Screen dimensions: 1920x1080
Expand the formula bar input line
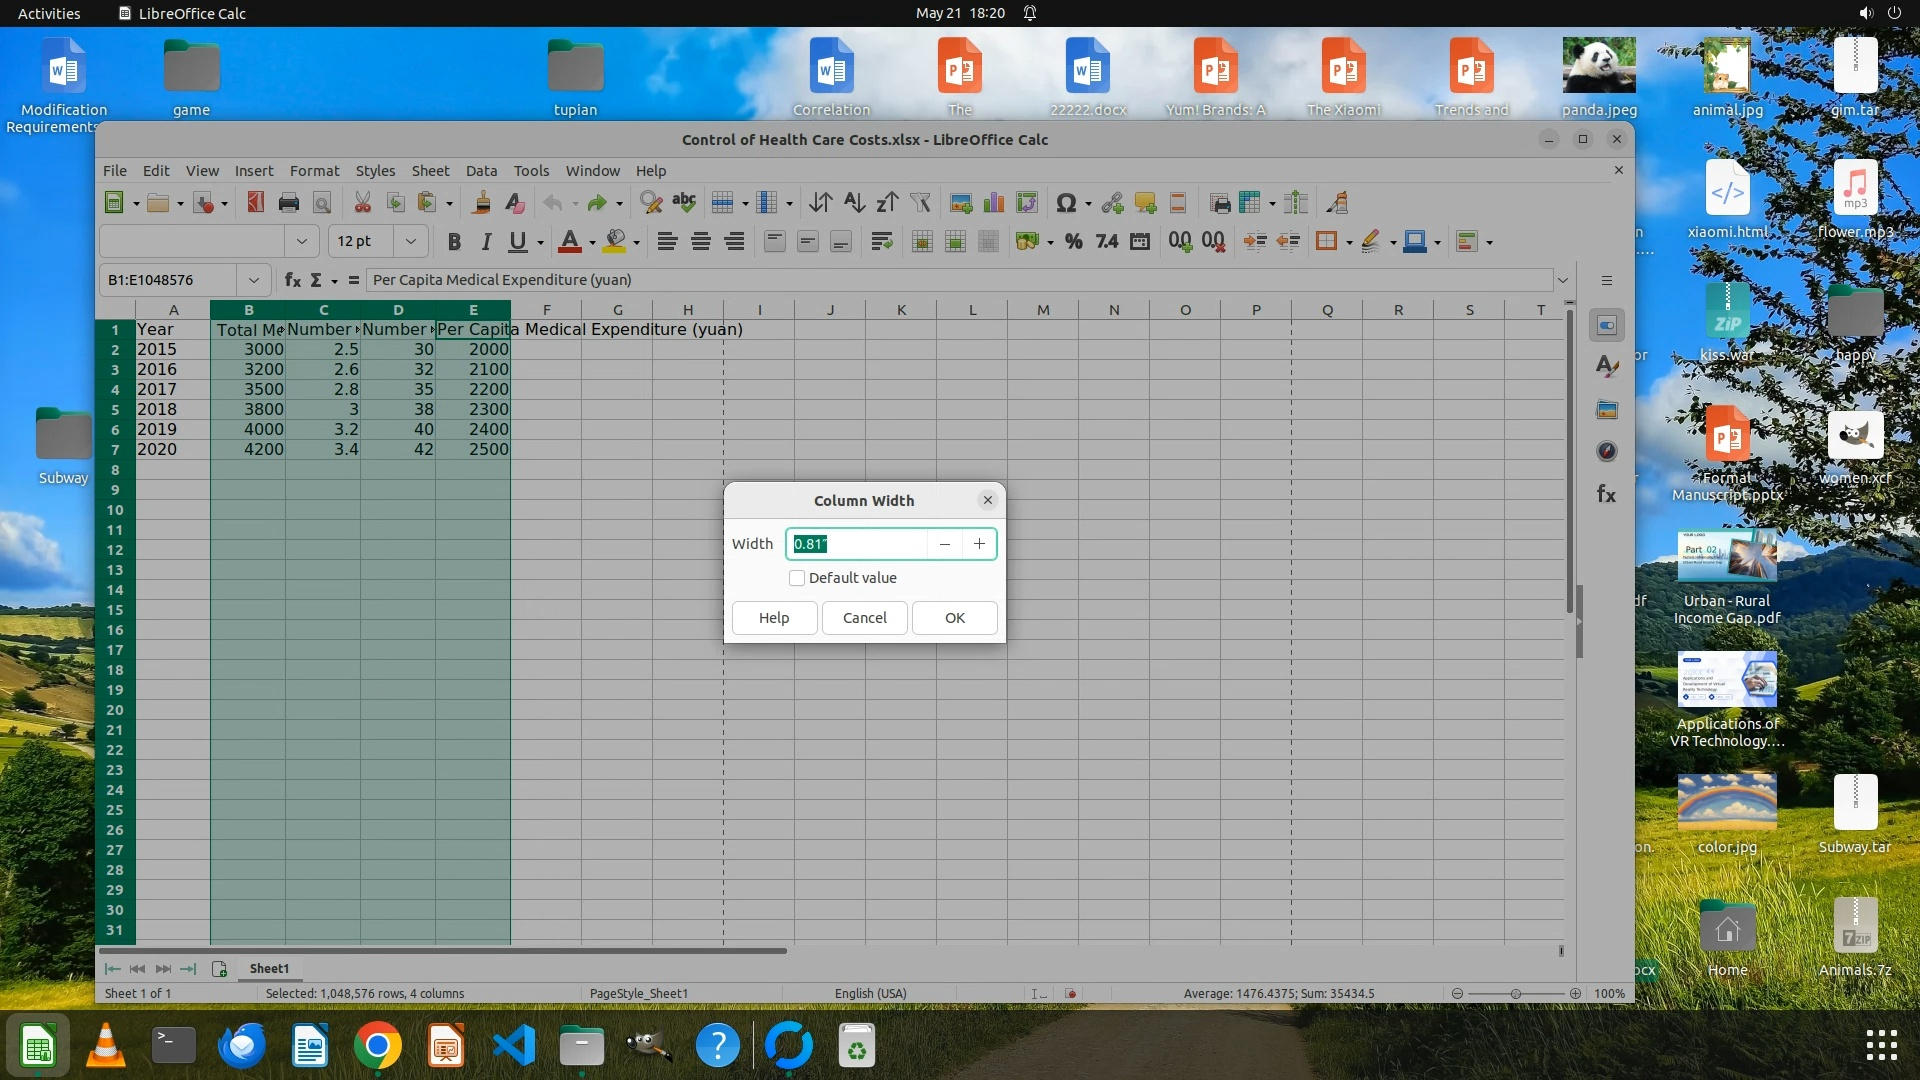tap(1562, 280)
